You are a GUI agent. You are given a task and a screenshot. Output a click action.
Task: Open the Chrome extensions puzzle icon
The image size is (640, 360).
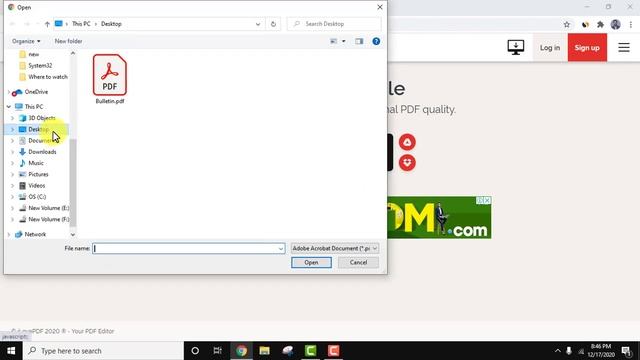coord(600,24)
